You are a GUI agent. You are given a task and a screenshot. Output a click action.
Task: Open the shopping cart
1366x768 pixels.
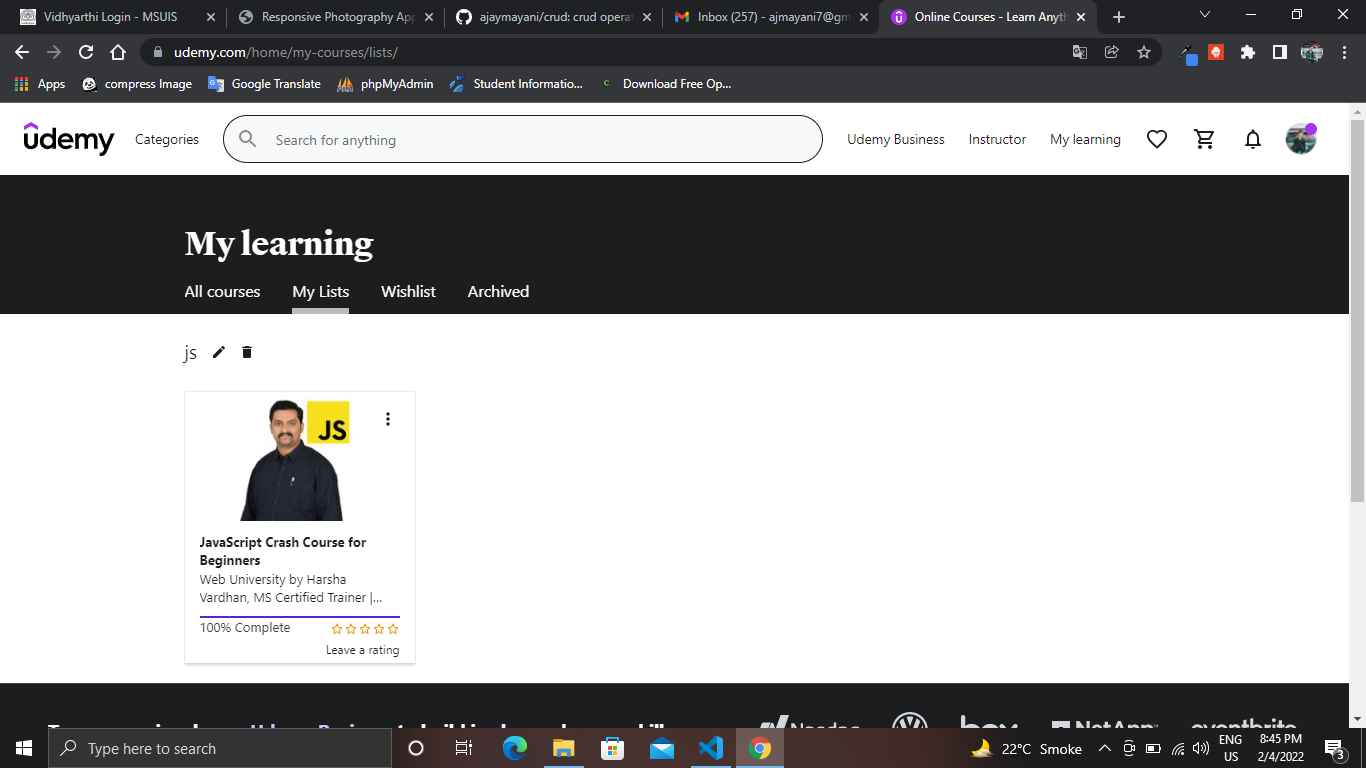(x=1205, y=140)
